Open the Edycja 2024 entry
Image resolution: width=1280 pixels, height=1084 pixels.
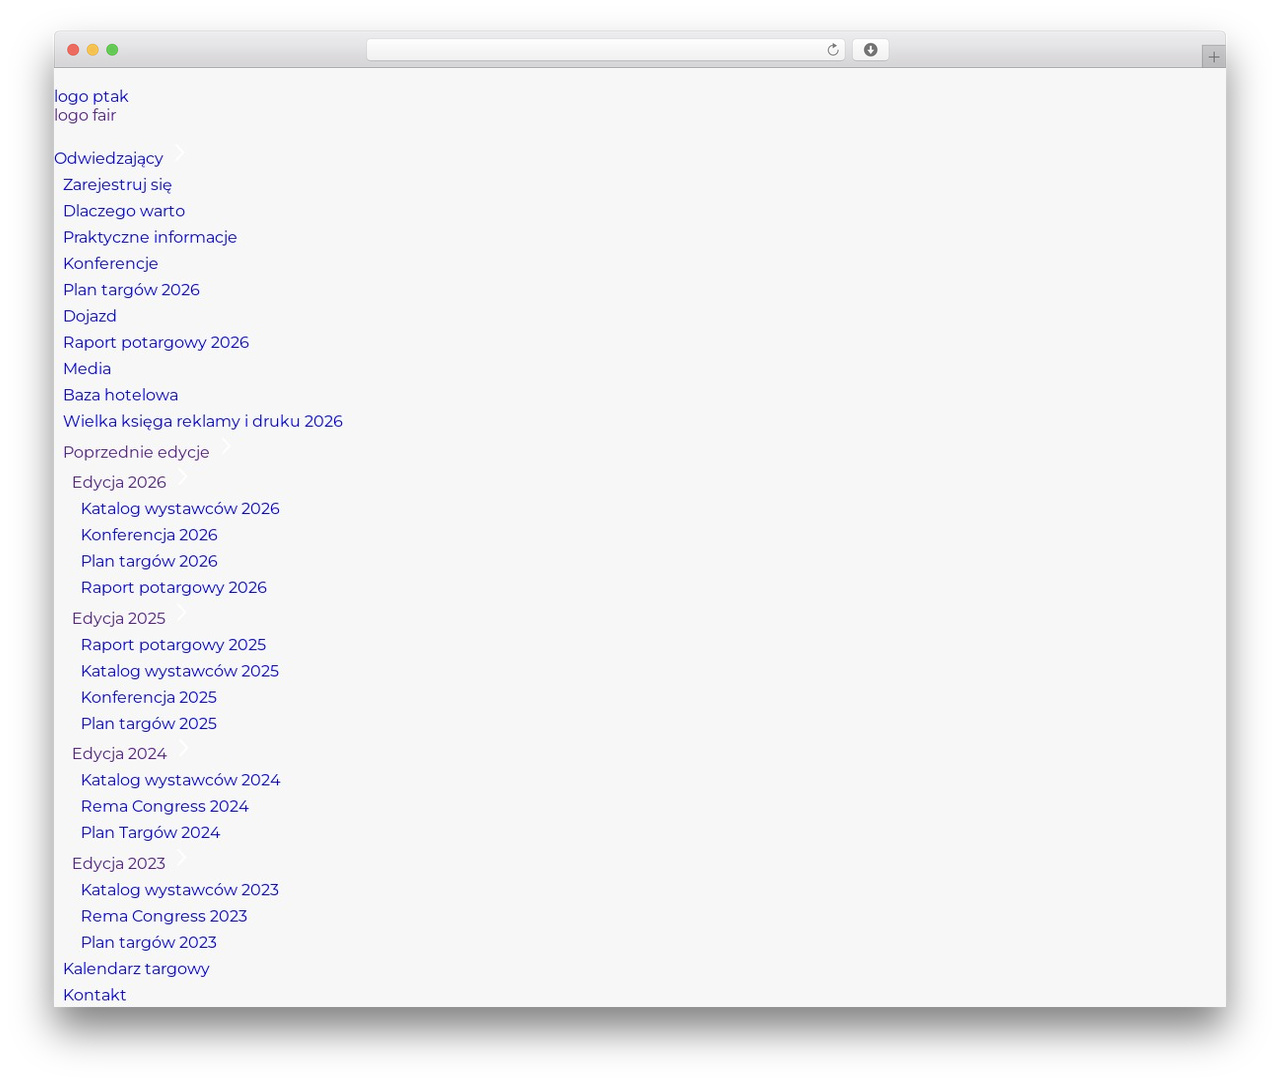click(x=119, y=753)
